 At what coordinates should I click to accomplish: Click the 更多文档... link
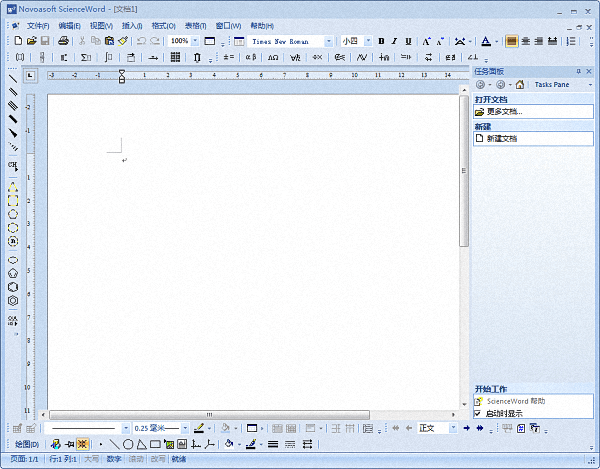coord(504,112)
